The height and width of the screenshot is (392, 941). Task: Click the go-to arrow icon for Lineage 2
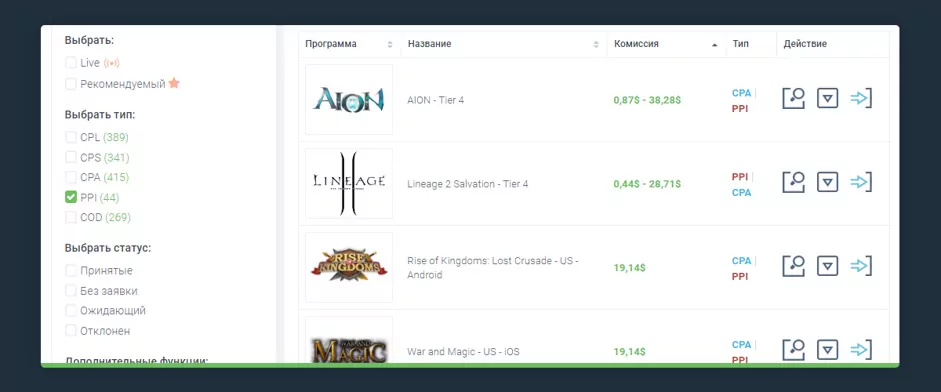pos(861,182)
